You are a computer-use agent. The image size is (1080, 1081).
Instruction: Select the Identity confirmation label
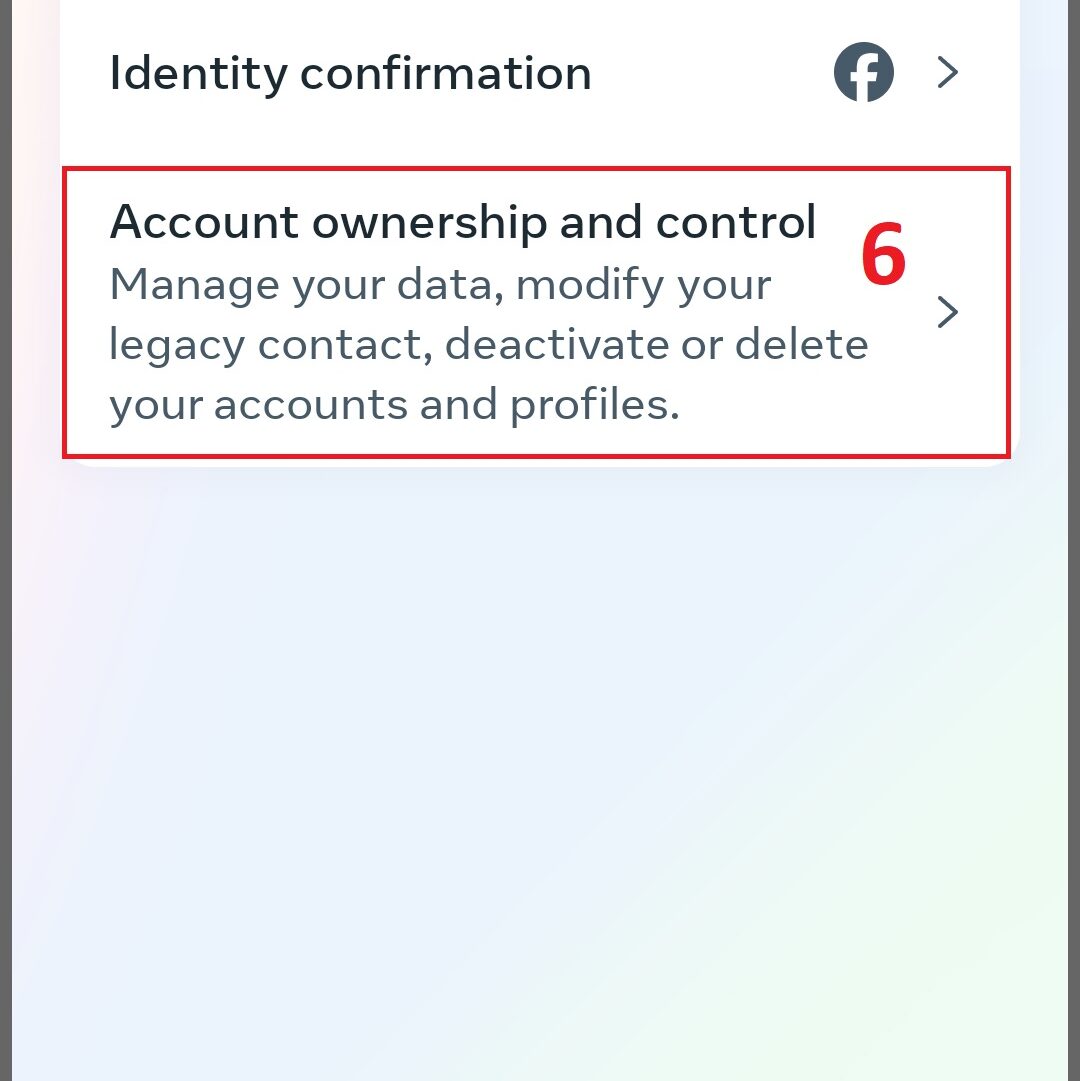(x=350, y=73)
